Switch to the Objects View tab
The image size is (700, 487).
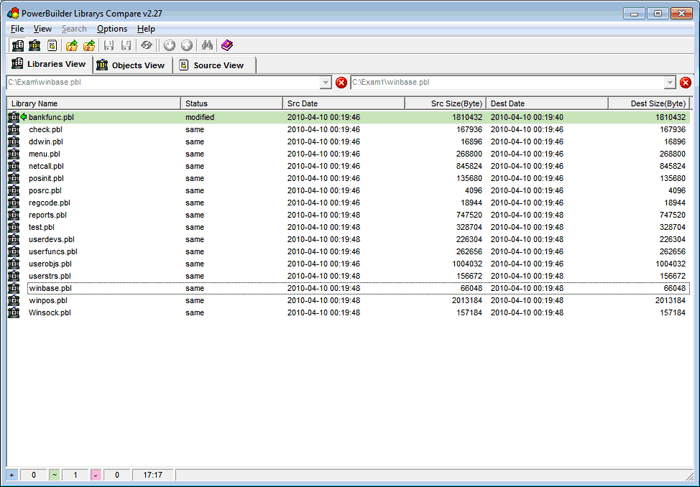point(131,65)
